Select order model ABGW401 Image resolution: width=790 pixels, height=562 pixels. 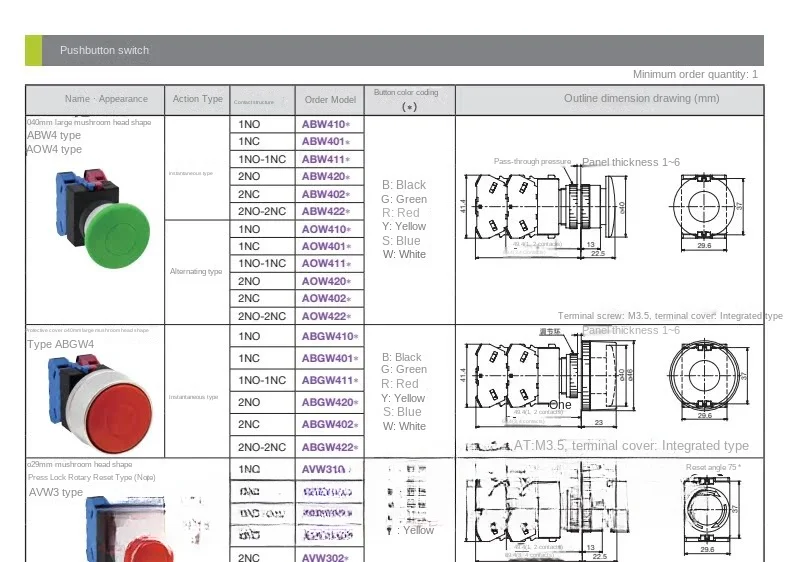coord(330,358)
